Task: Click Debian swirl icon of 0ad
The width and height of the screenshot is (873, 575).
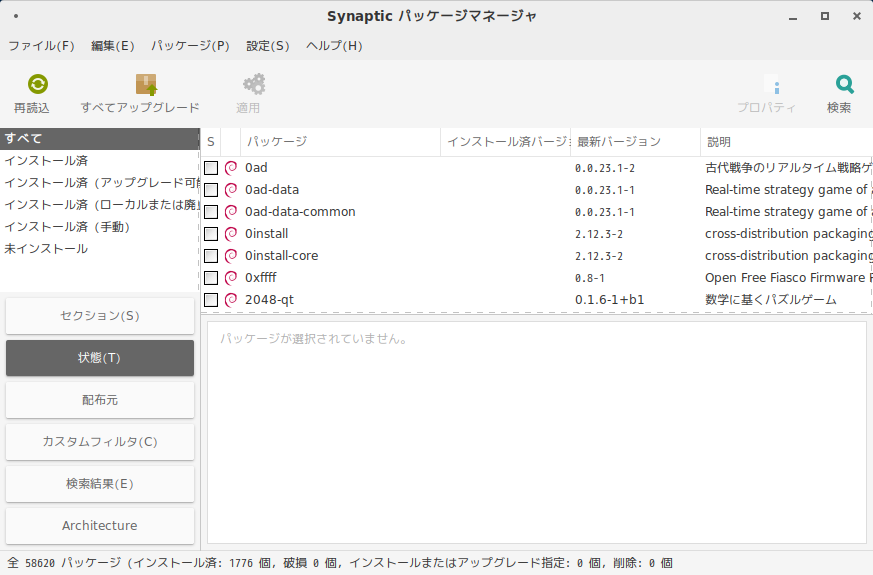Action: [230, 168]
